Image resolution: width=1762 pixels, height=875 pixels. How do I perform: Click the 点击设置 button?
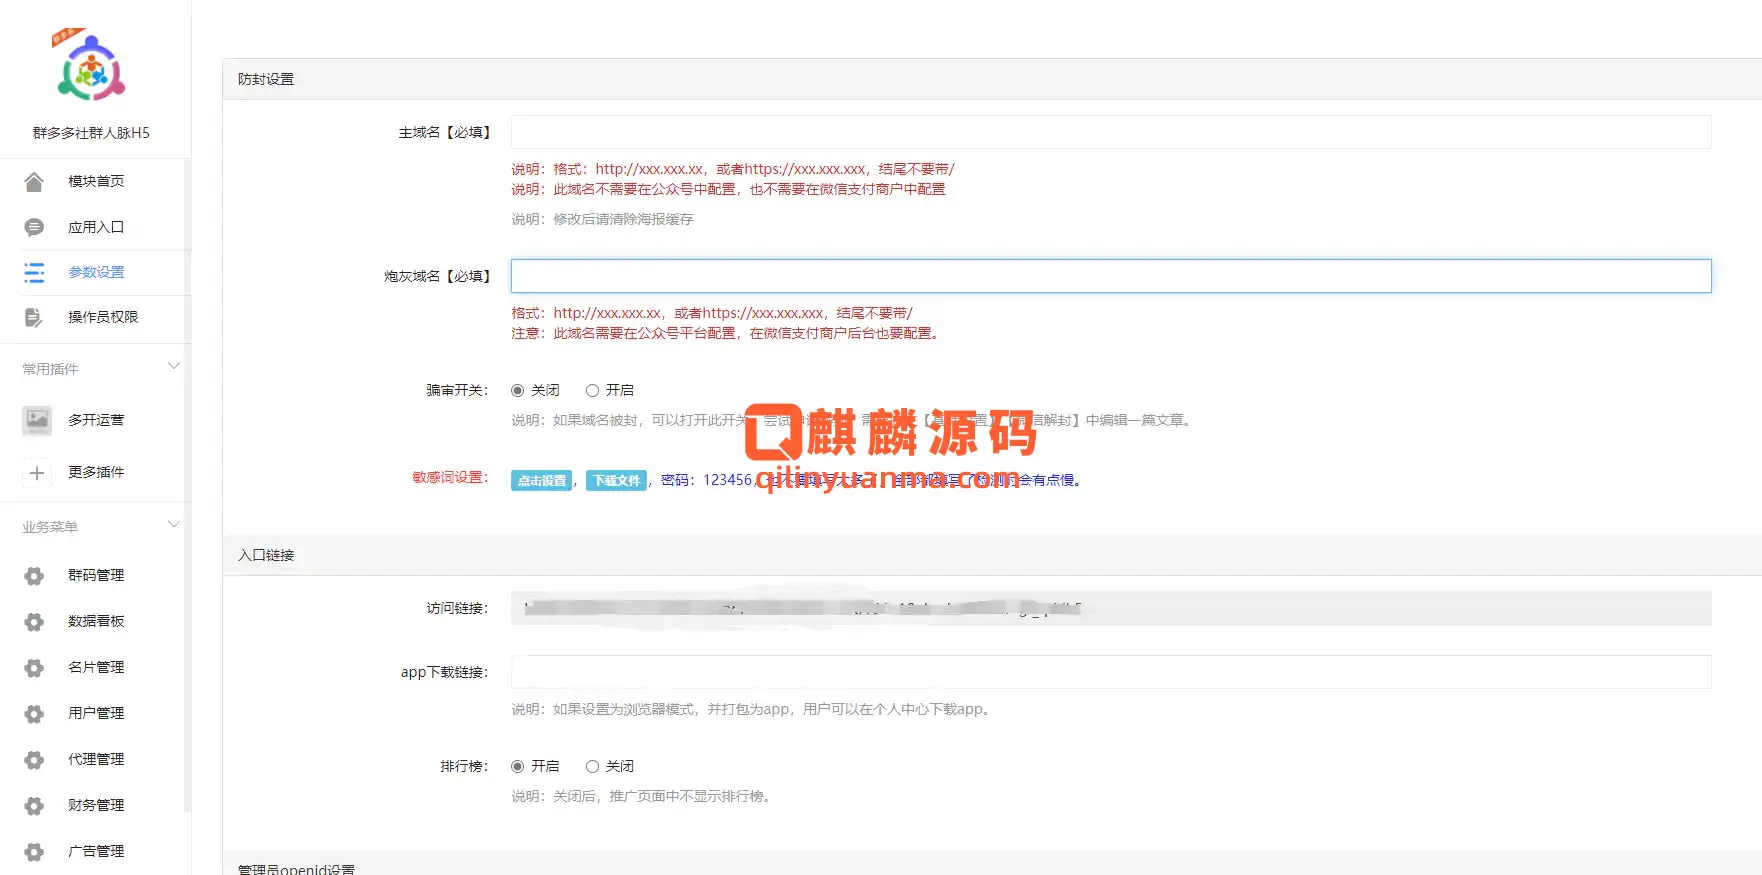click(x=542, y=480)
